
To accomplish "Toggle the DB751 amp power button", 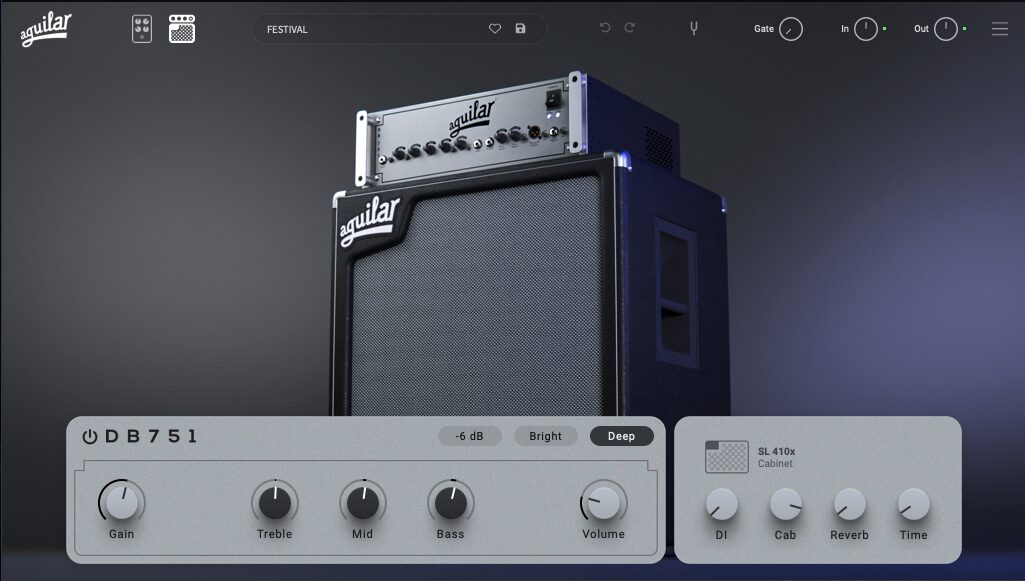I will click(x=90, y=436).
